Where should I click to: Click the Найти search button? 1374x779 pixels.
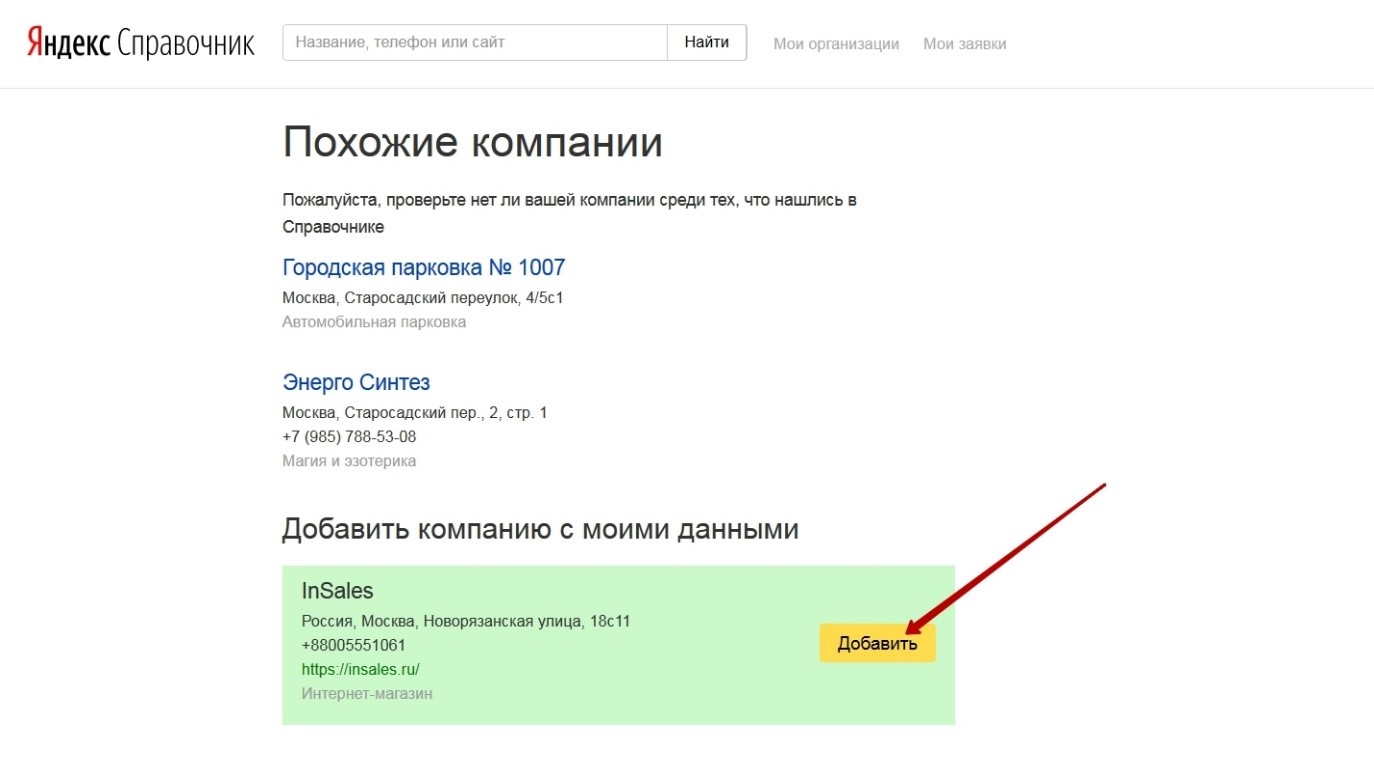point(707,43)
